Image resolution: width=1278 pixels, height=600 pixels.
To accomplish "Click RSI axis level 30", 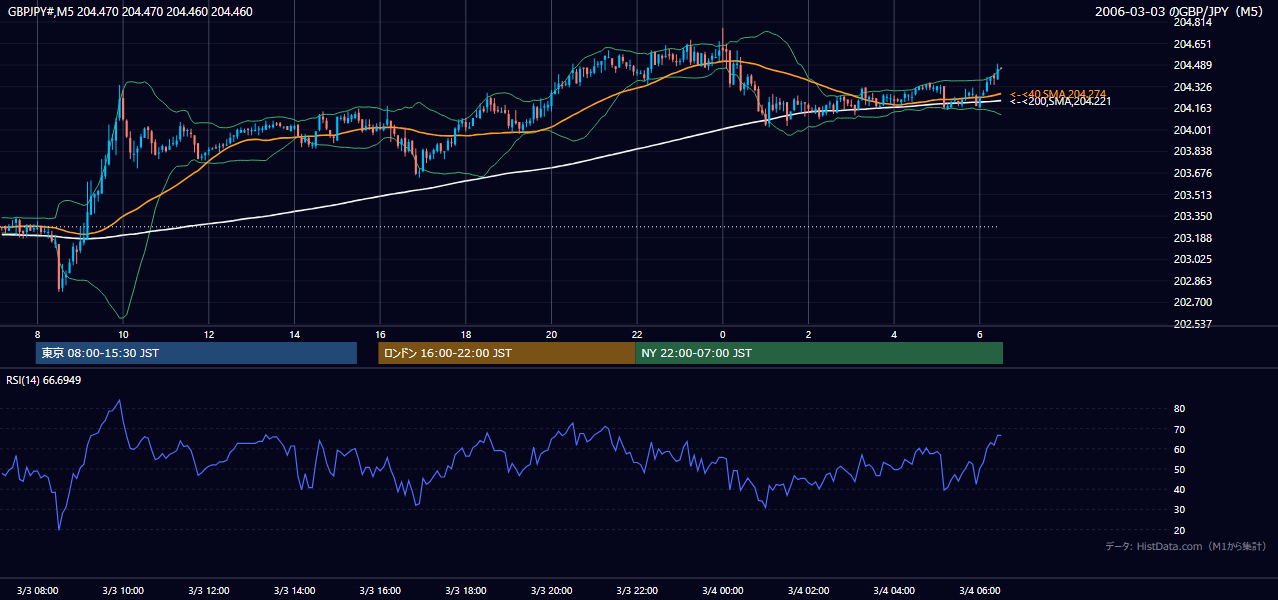I will coord(1179,510).
